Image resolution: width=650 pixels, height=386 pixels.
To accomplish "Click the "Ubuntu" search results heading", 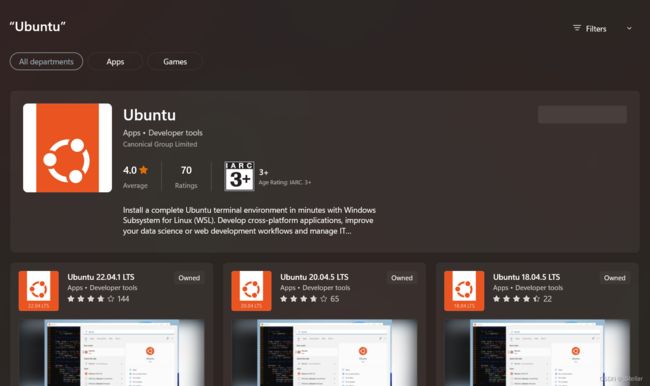I will (38, 27).
